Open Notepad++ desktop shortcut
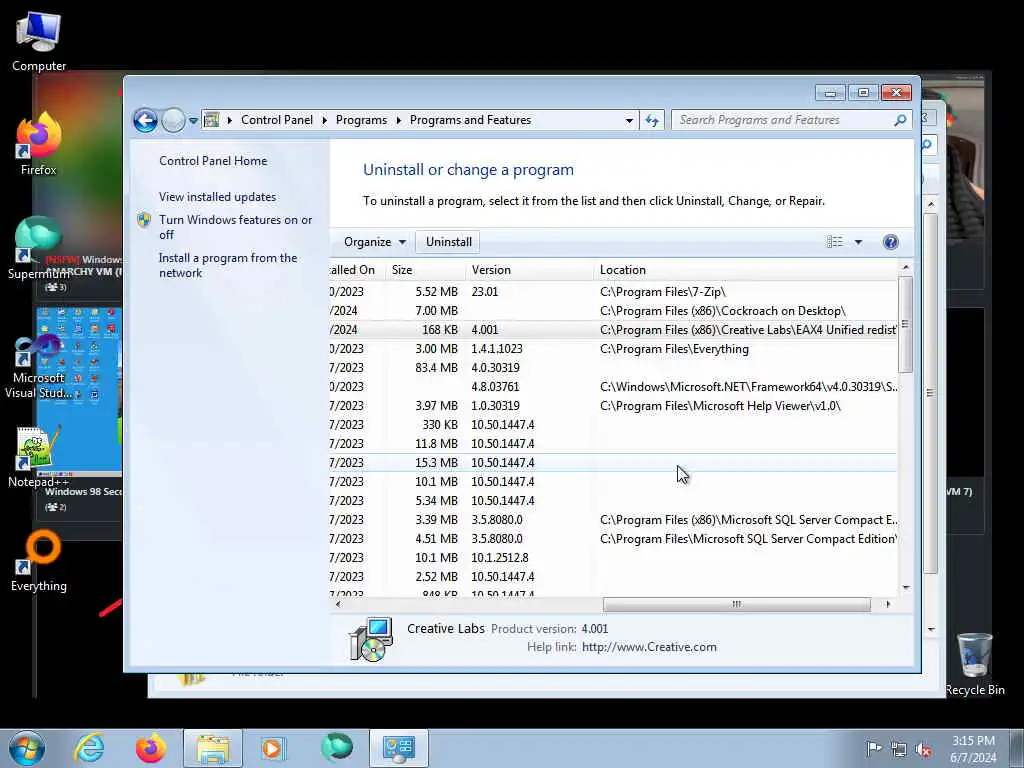 (x=38, y=457)
